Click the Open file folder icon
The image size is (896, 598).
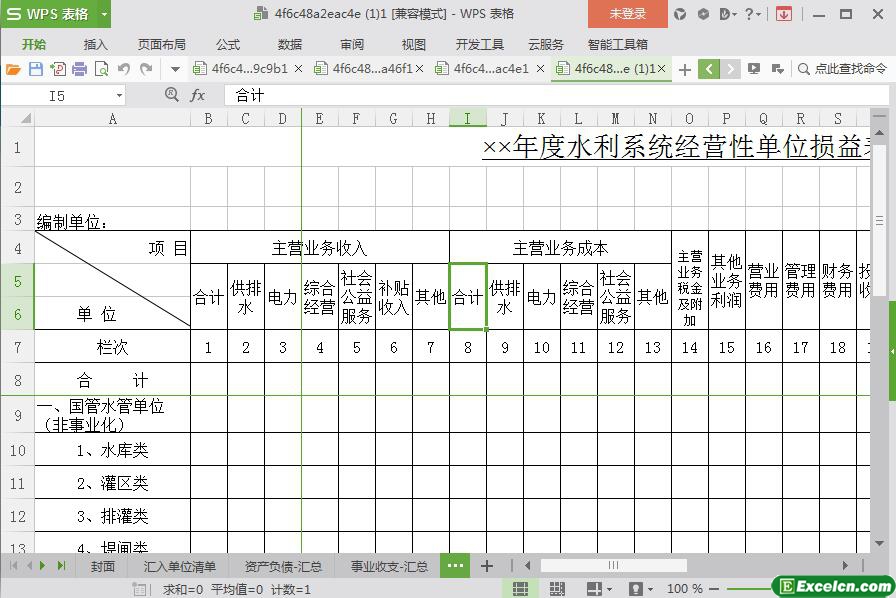pyautogui.click(x=13, y=70)
